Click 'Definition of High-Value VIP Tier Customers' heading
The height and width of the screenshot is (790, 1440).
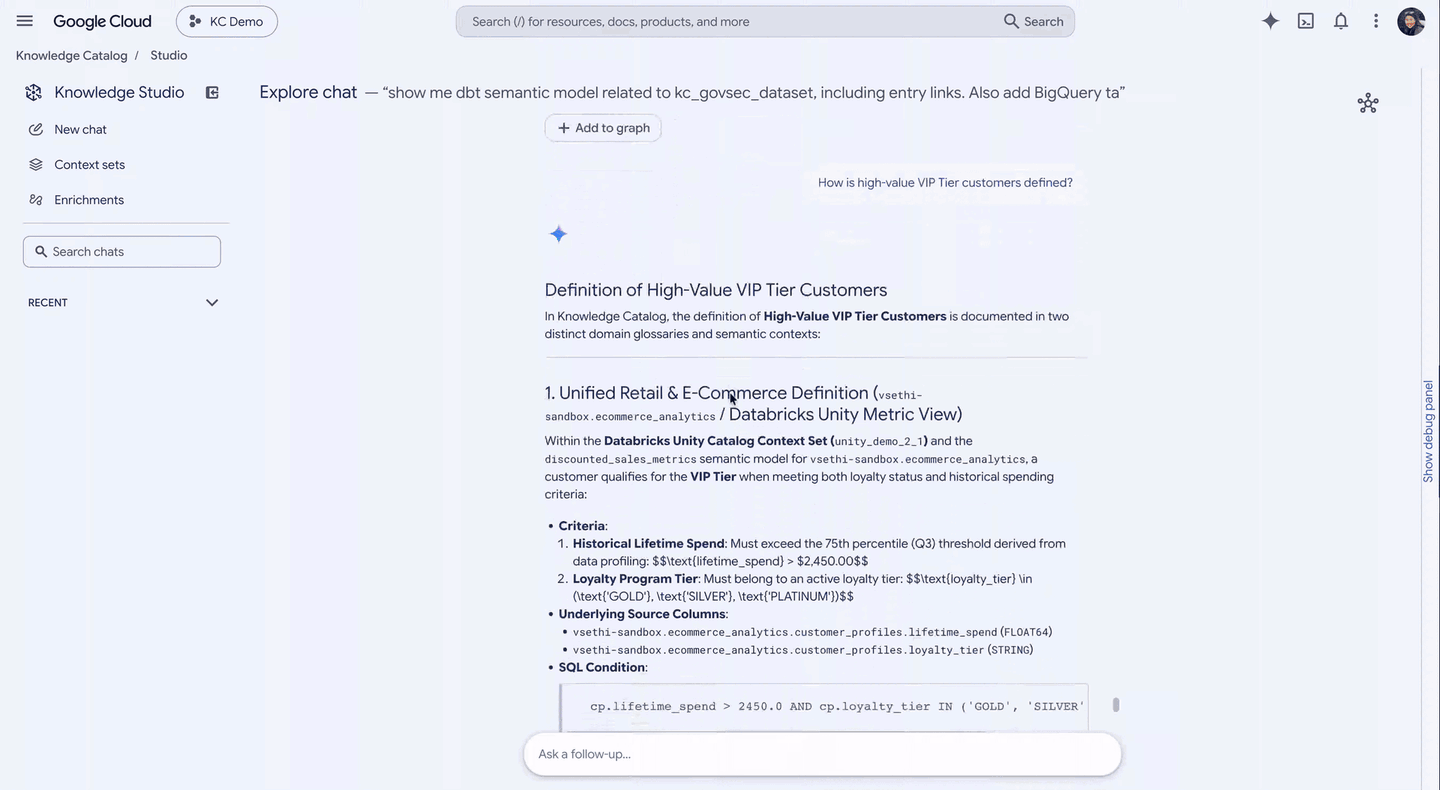point(716,290)
